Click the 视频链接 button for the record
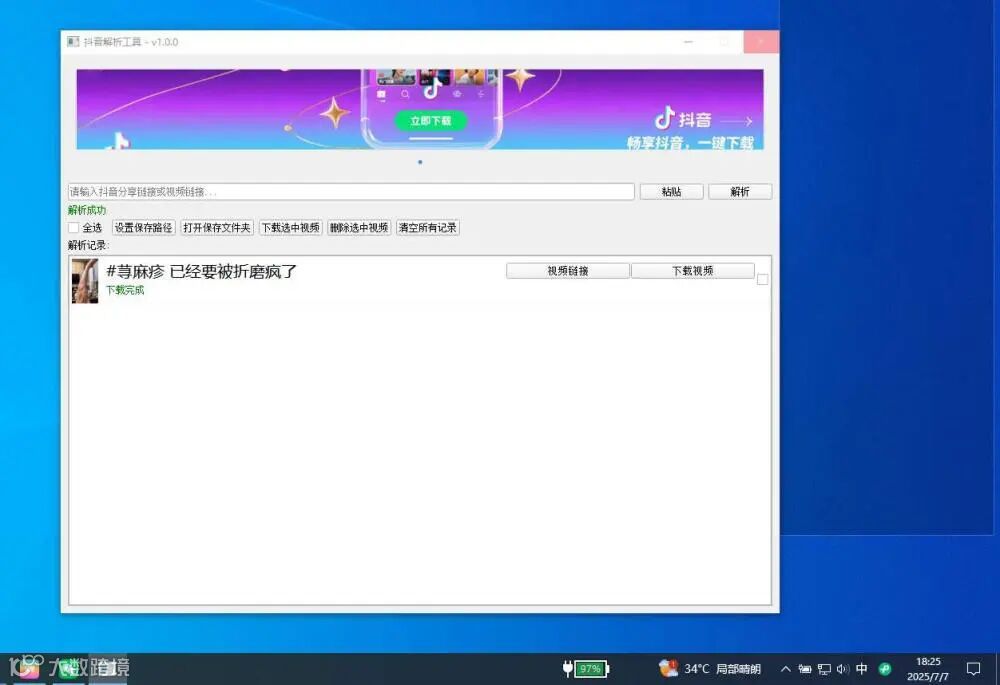The height and width of the screenshot is (685, 1000). 568,271
